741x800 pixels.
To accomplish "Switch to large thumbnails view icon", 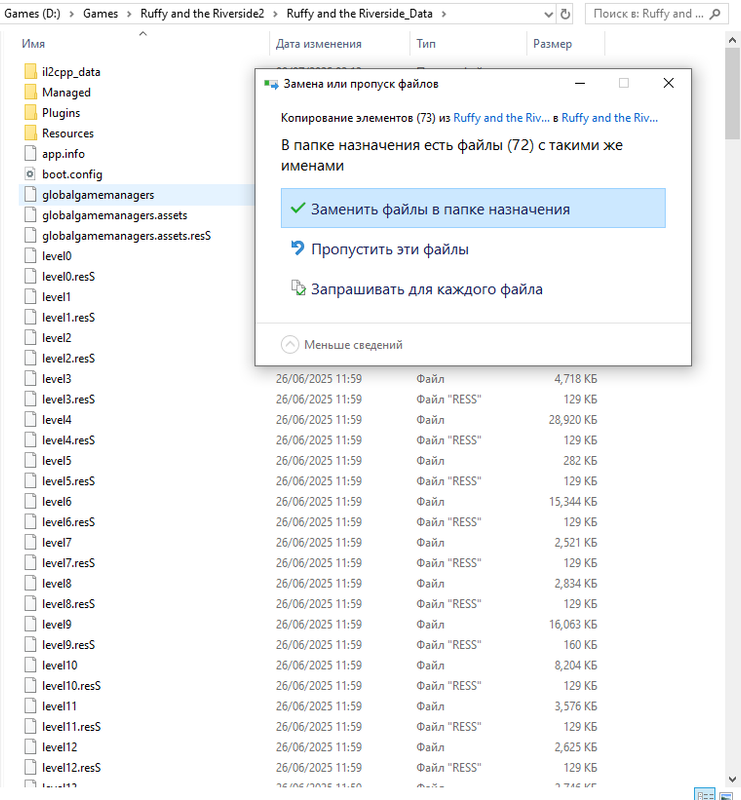I will [726, 795].
